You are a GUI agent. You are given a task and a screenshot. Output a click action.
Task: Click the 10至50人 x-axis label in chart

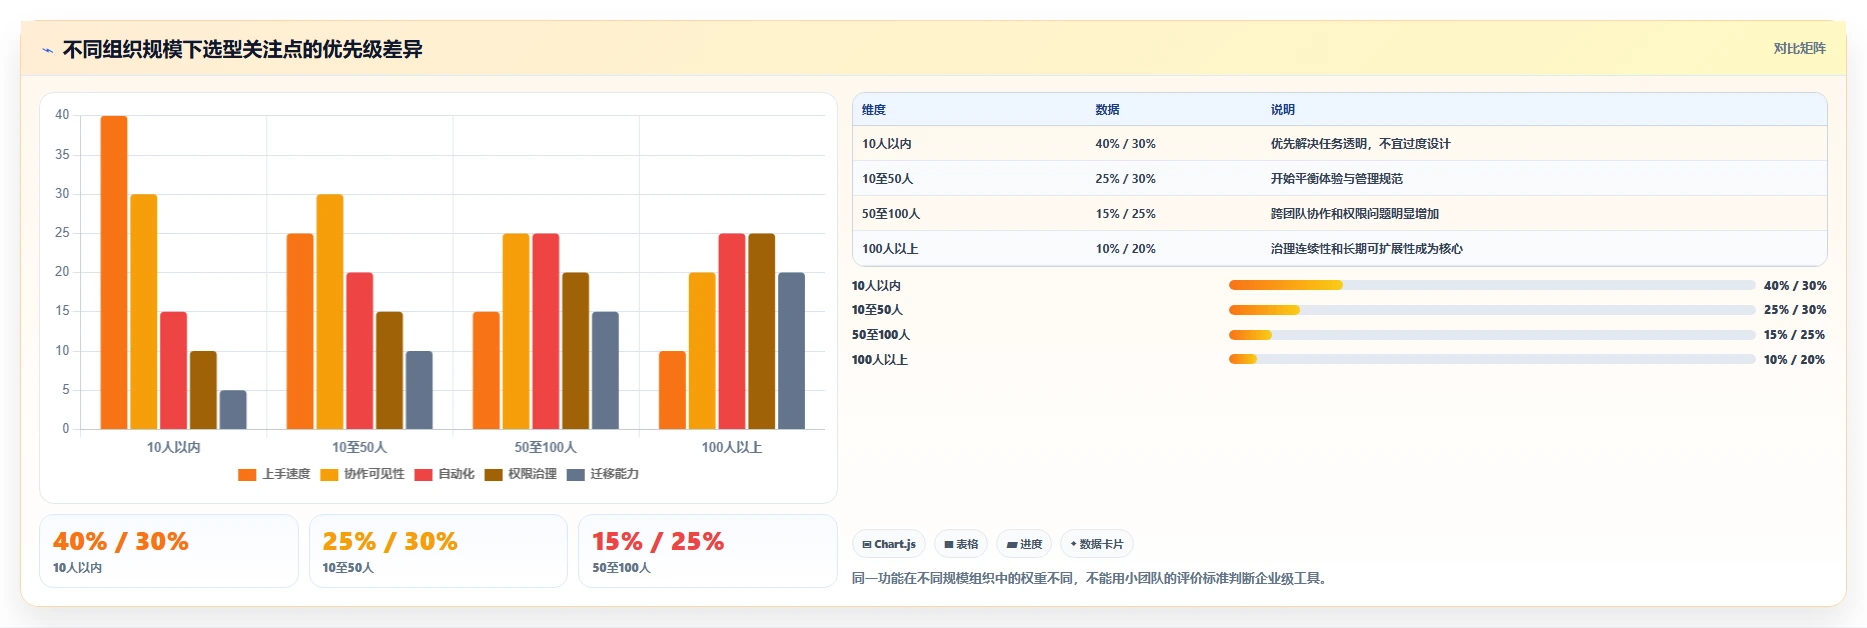click(360, 447)
